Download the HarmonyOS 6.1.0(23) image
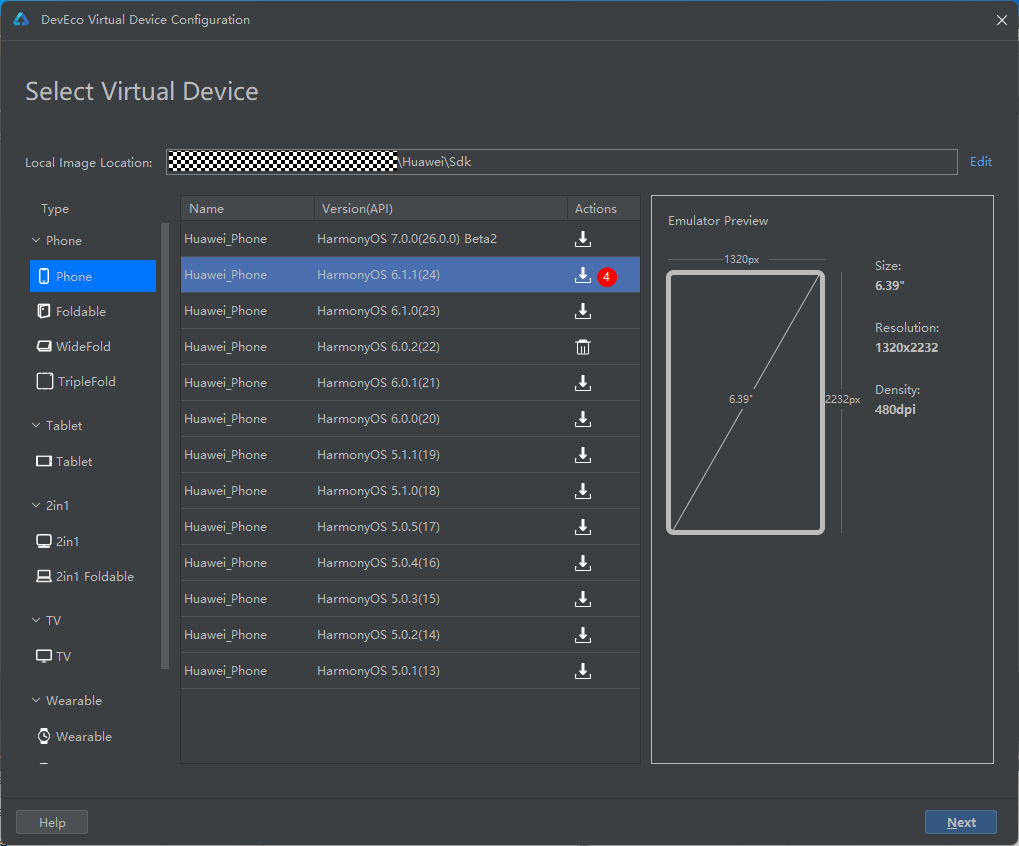The height and width of the screenshot is (846, 1019). point(583,311)
